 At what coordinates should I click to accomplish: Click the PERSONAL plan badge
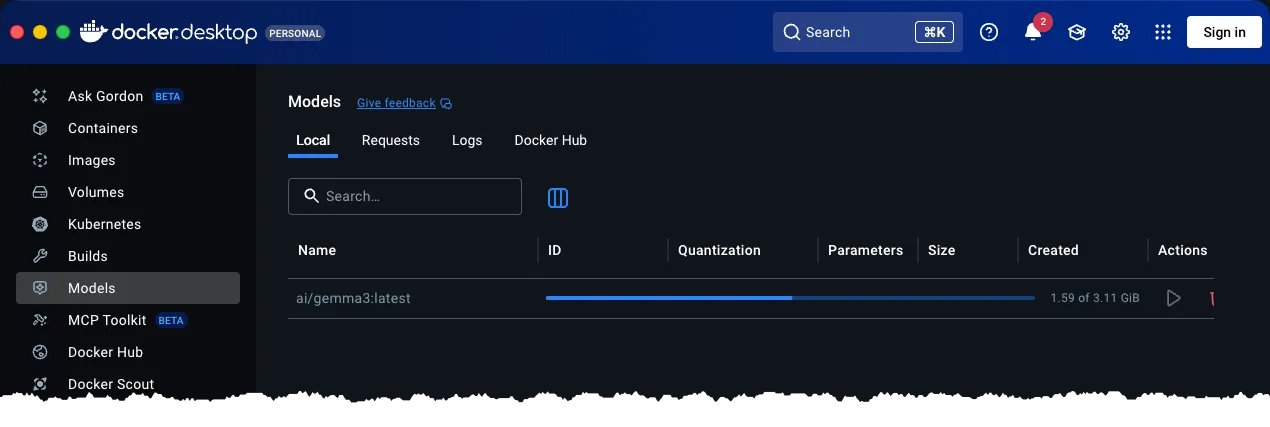click(295, 33)
